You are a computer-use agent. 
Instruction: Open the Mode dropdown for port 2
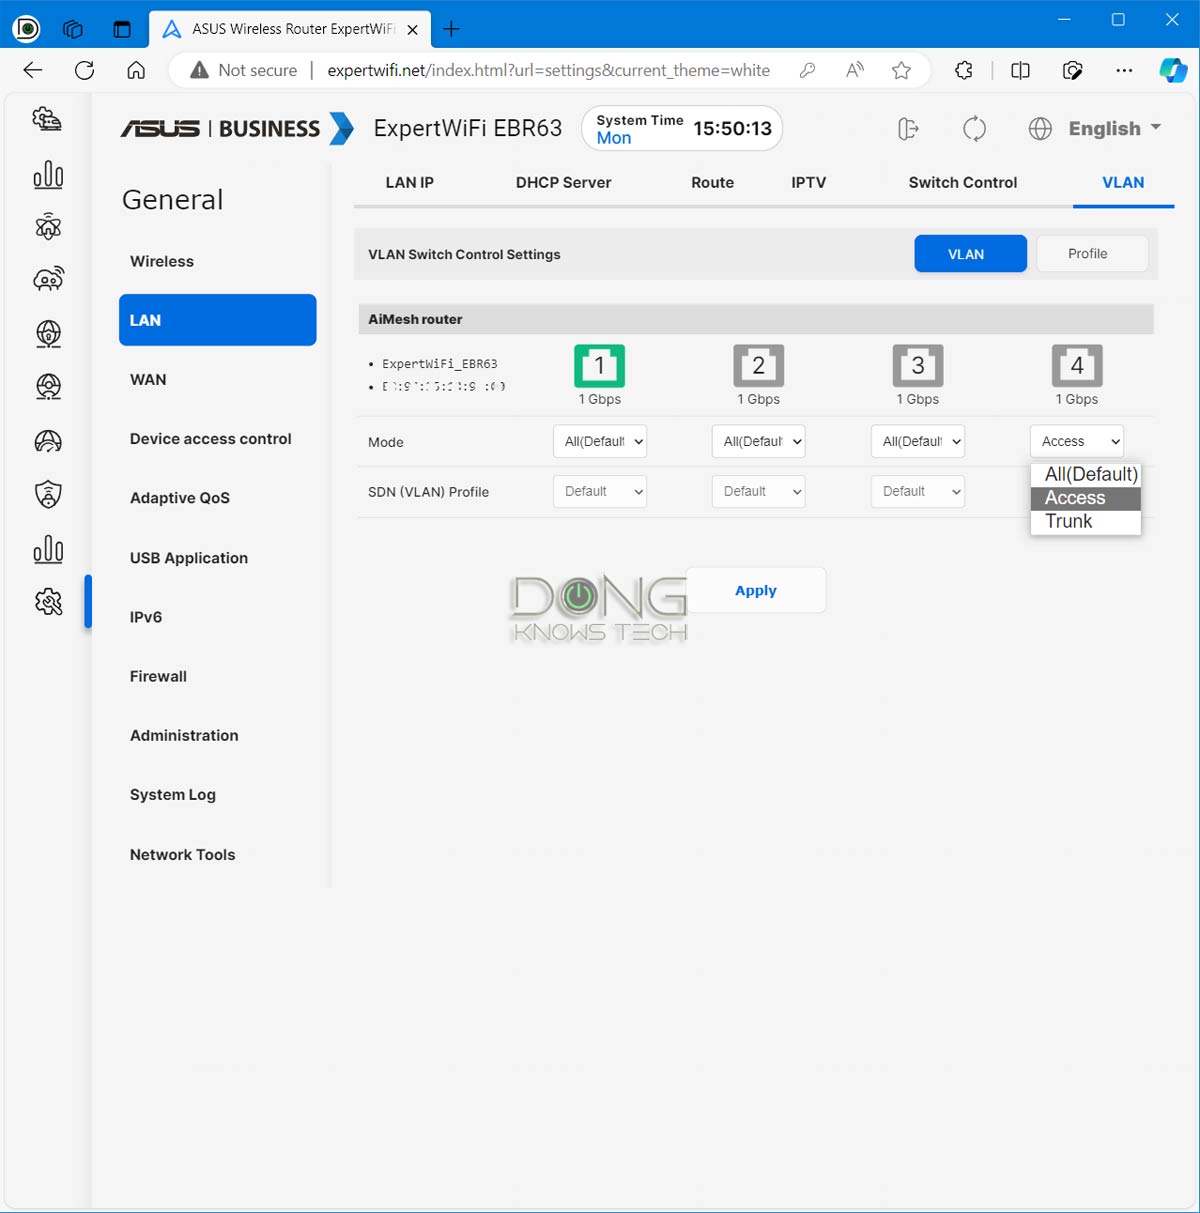758,441
